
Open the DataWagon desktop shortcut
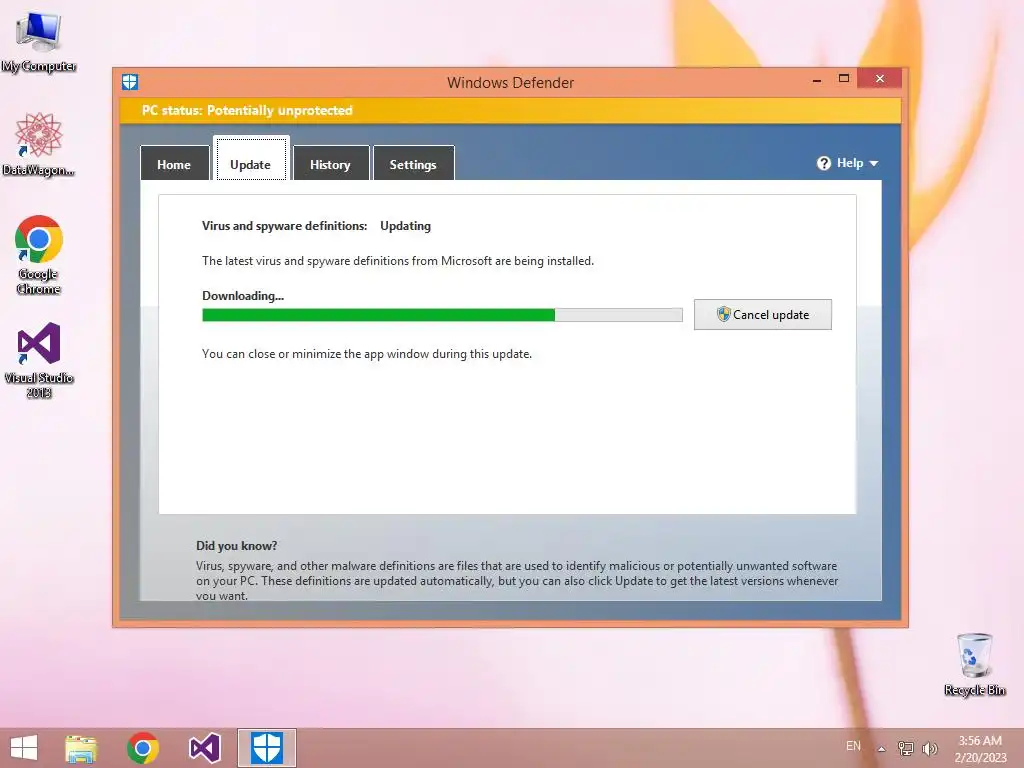[39, 145]
